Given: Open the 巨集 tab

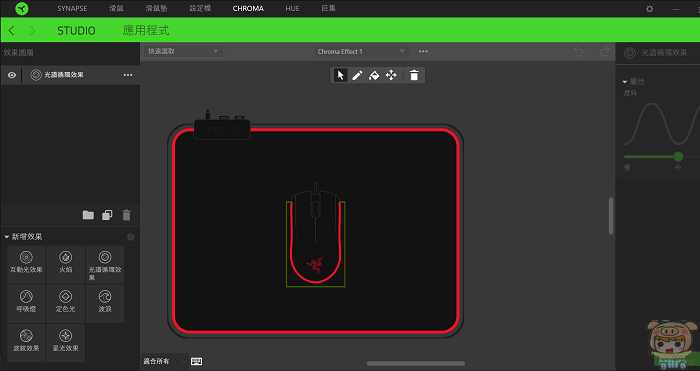Looking at the screenshot, I should pos(329,8).
